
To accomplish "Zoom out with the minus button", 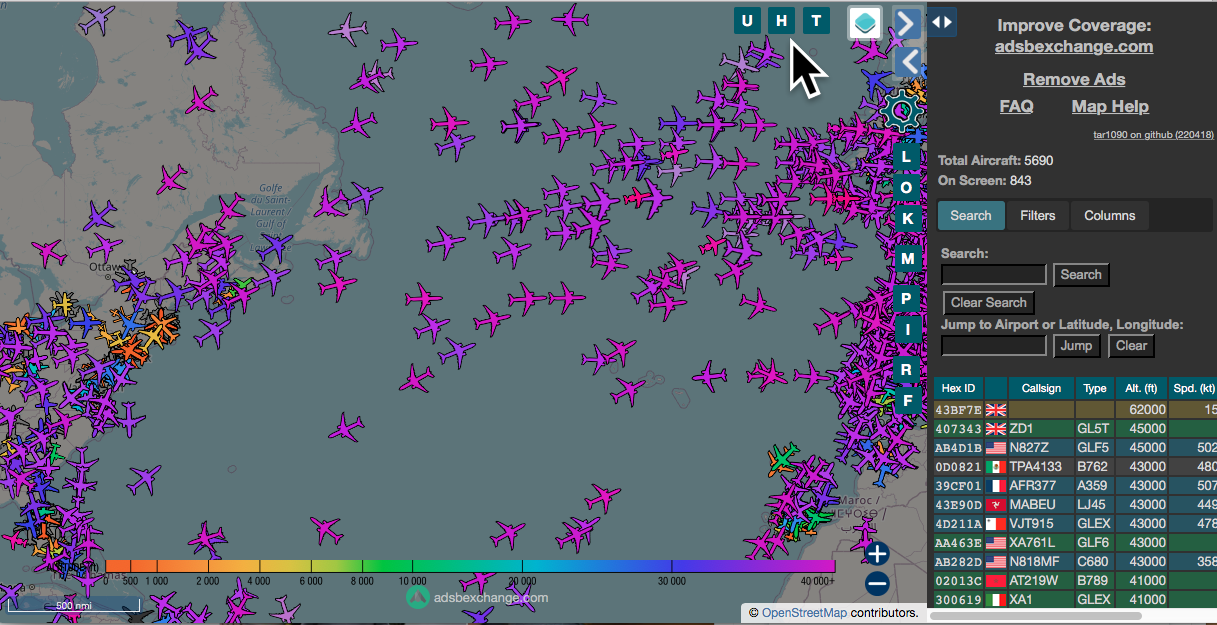I will [877, 583].
